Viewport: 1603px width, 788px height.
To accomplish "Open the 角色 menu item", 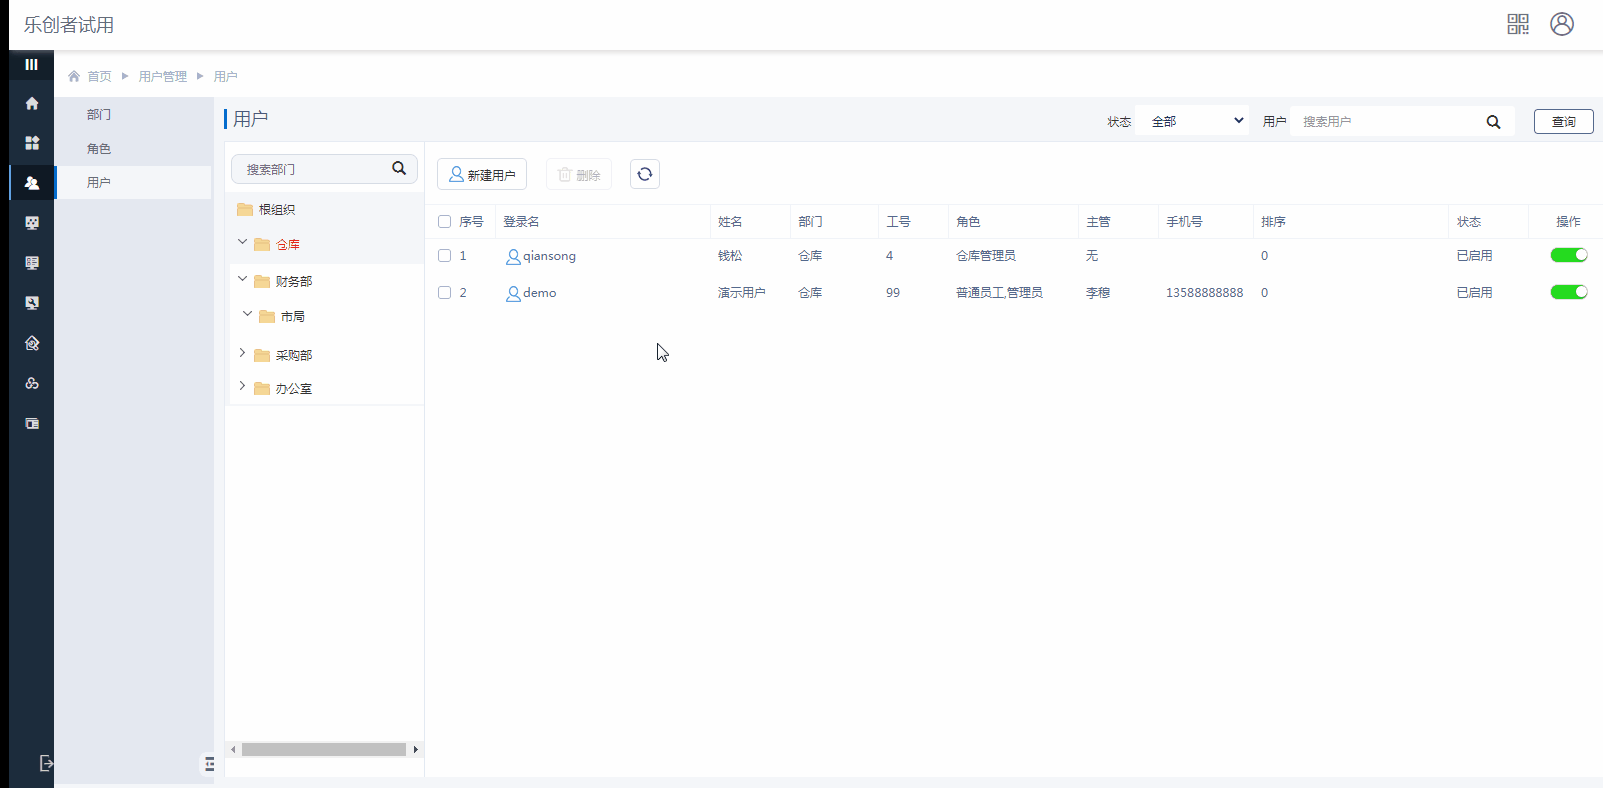I will (x=99, y=149).
